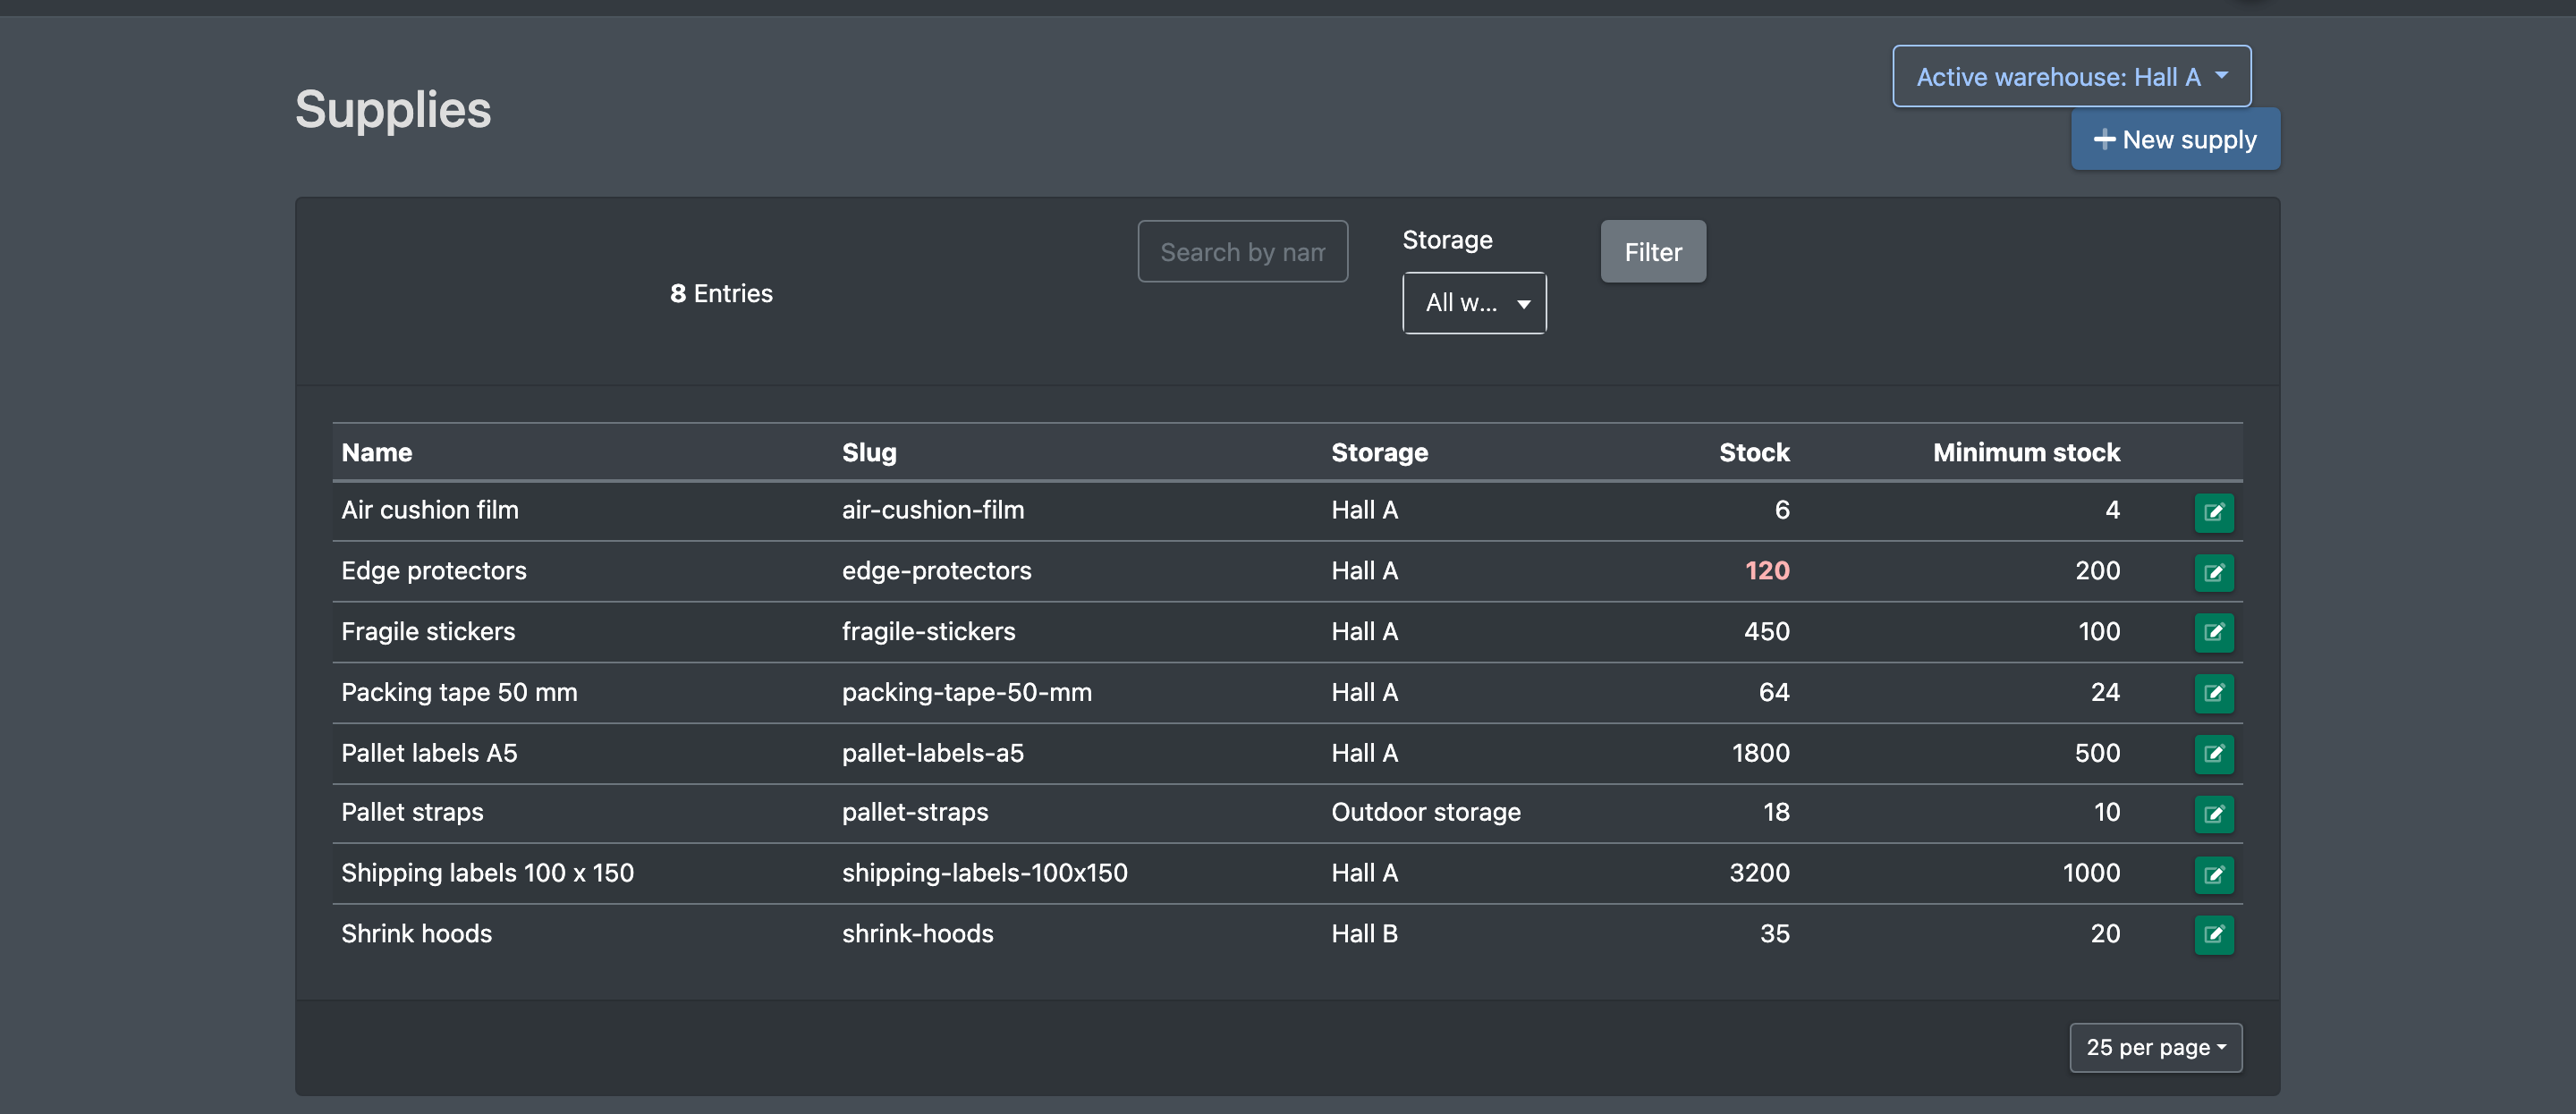Screen dimensions: 2576x1114
Task: Apply the Filter button
Action: tap(1653, 251)
